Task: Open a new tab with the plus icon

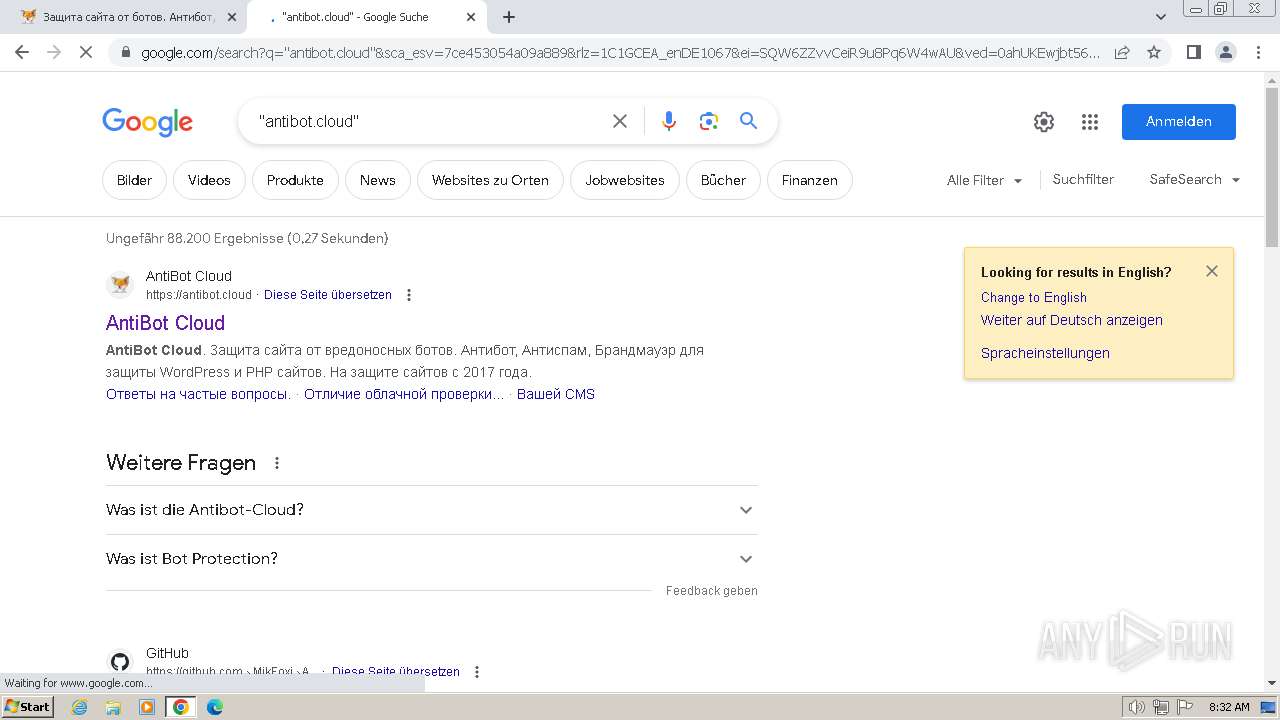Action: pyautogui.click(x=509, y=17)
